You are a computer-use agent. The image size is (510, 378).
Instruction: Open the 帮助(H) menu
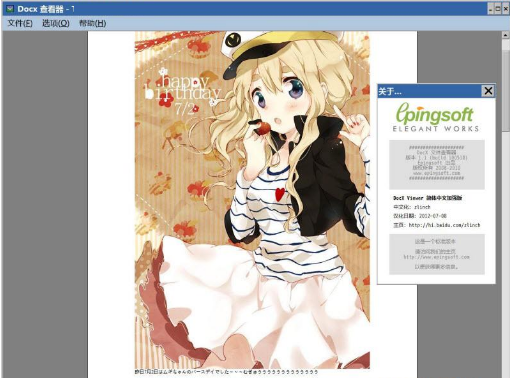[92, 23]
